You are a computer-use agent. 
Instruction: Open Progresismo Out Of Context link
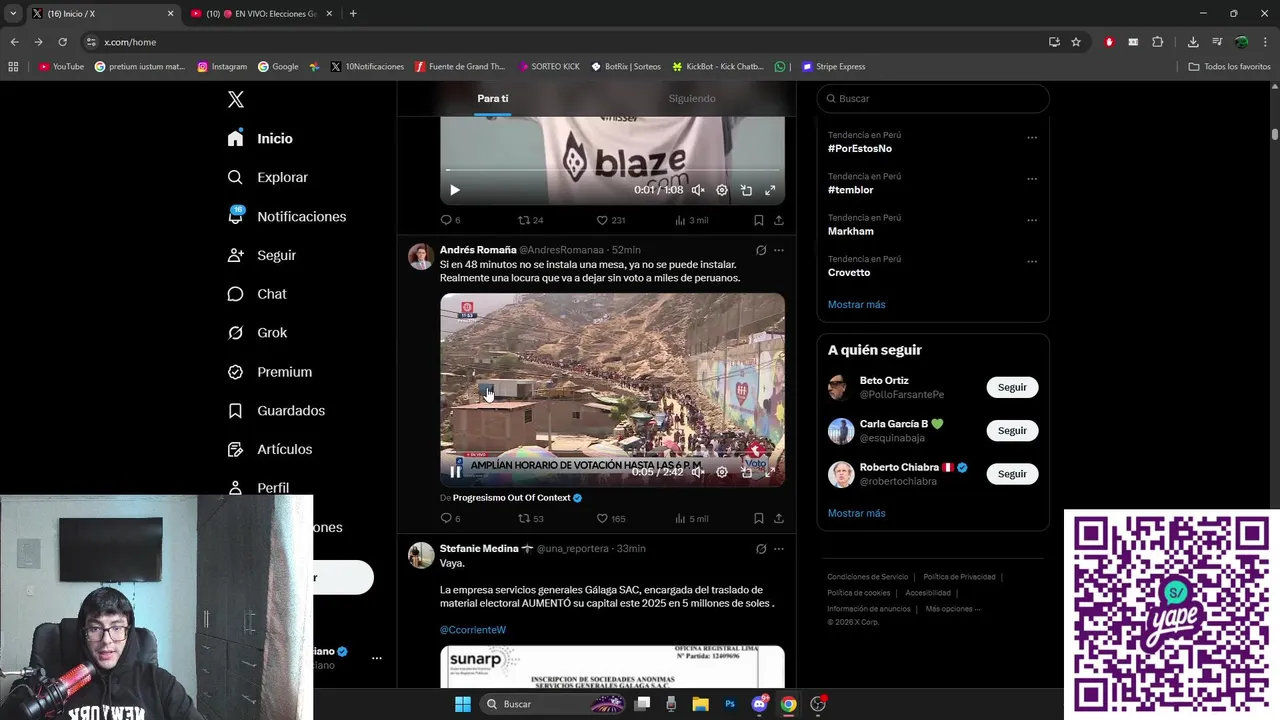(x=517, y=498)
